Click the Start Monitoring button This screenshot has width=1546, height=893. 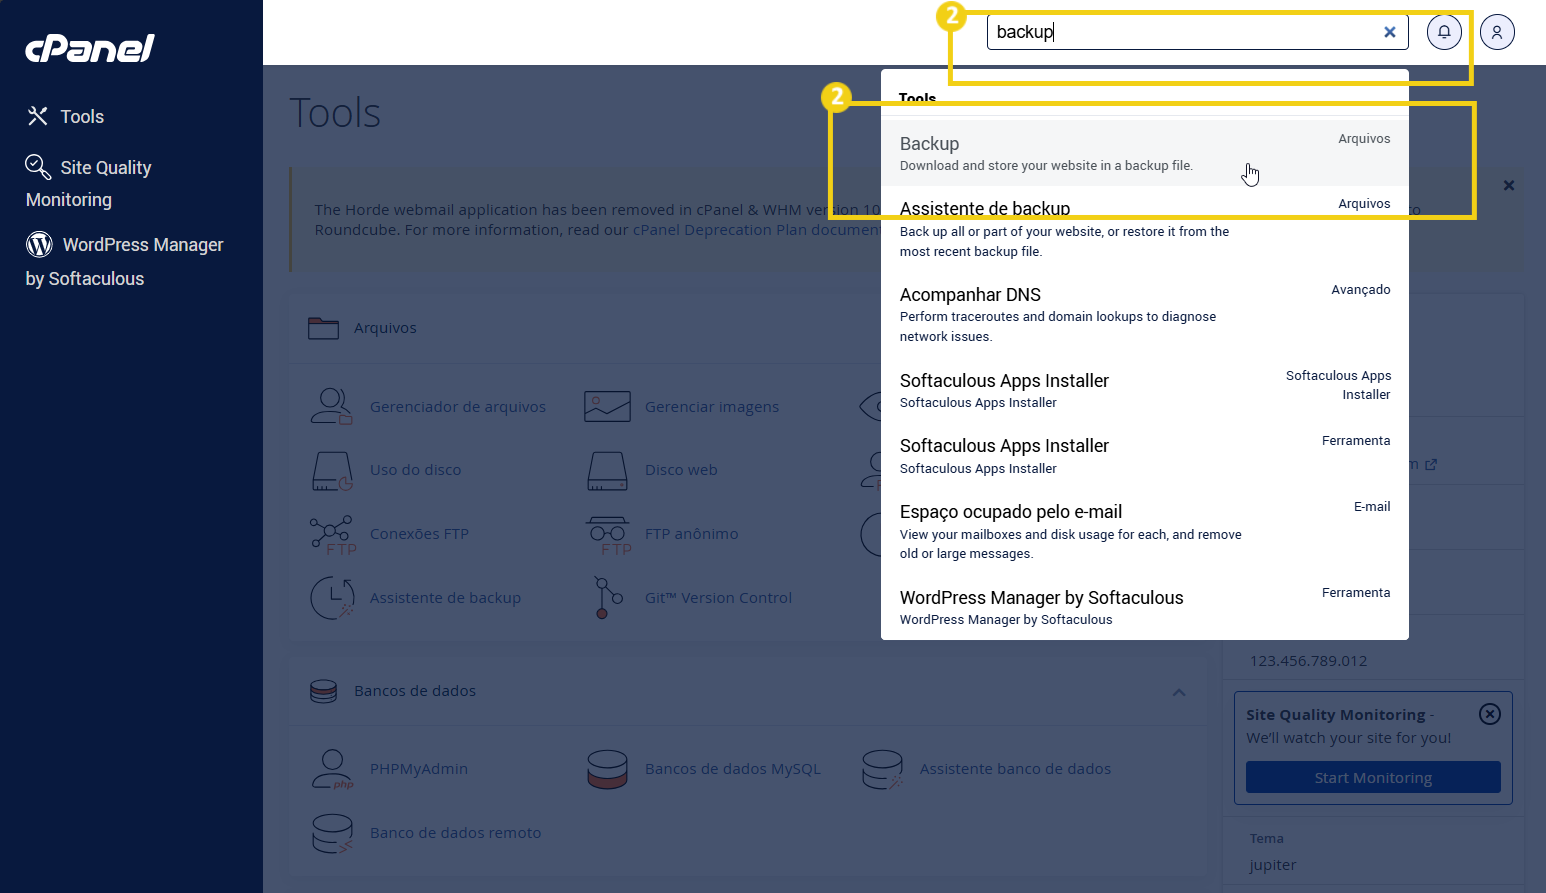click(x=1373, y=777)
